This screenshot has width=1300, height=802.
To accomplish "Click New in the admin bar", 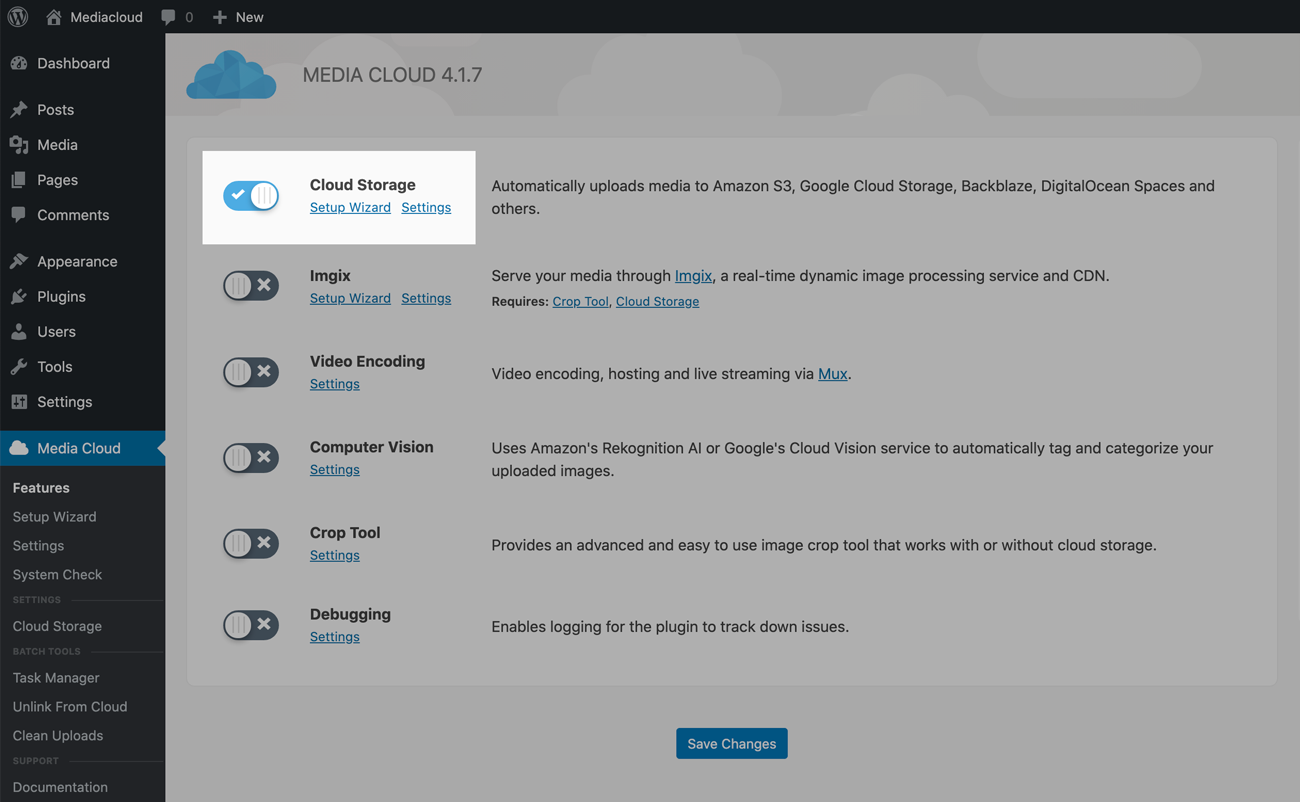I will pos(249,17).
